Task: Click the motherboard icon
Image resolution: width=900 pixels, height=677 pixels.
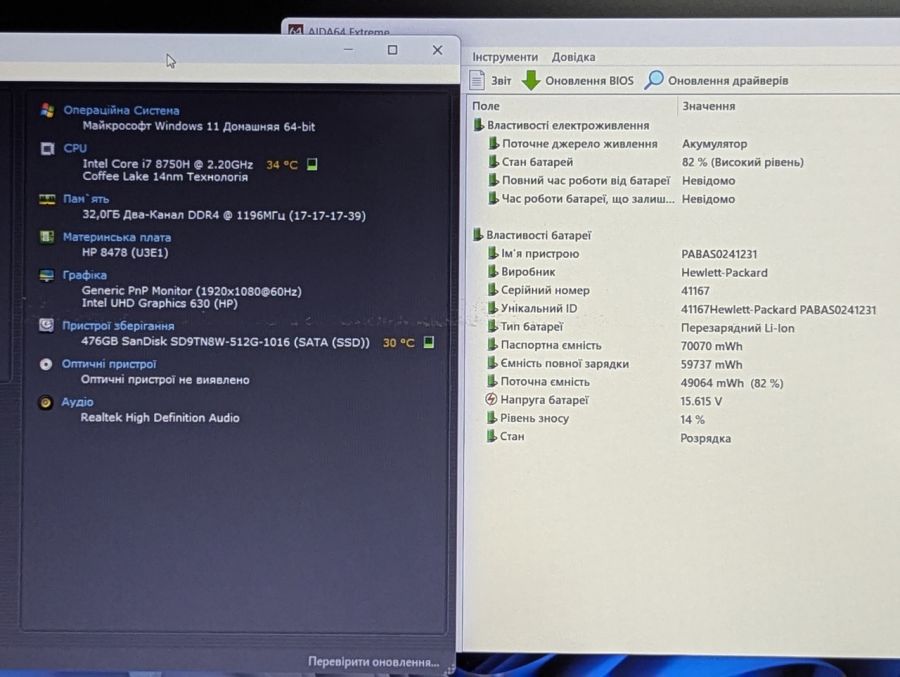Action: point(46,237)
